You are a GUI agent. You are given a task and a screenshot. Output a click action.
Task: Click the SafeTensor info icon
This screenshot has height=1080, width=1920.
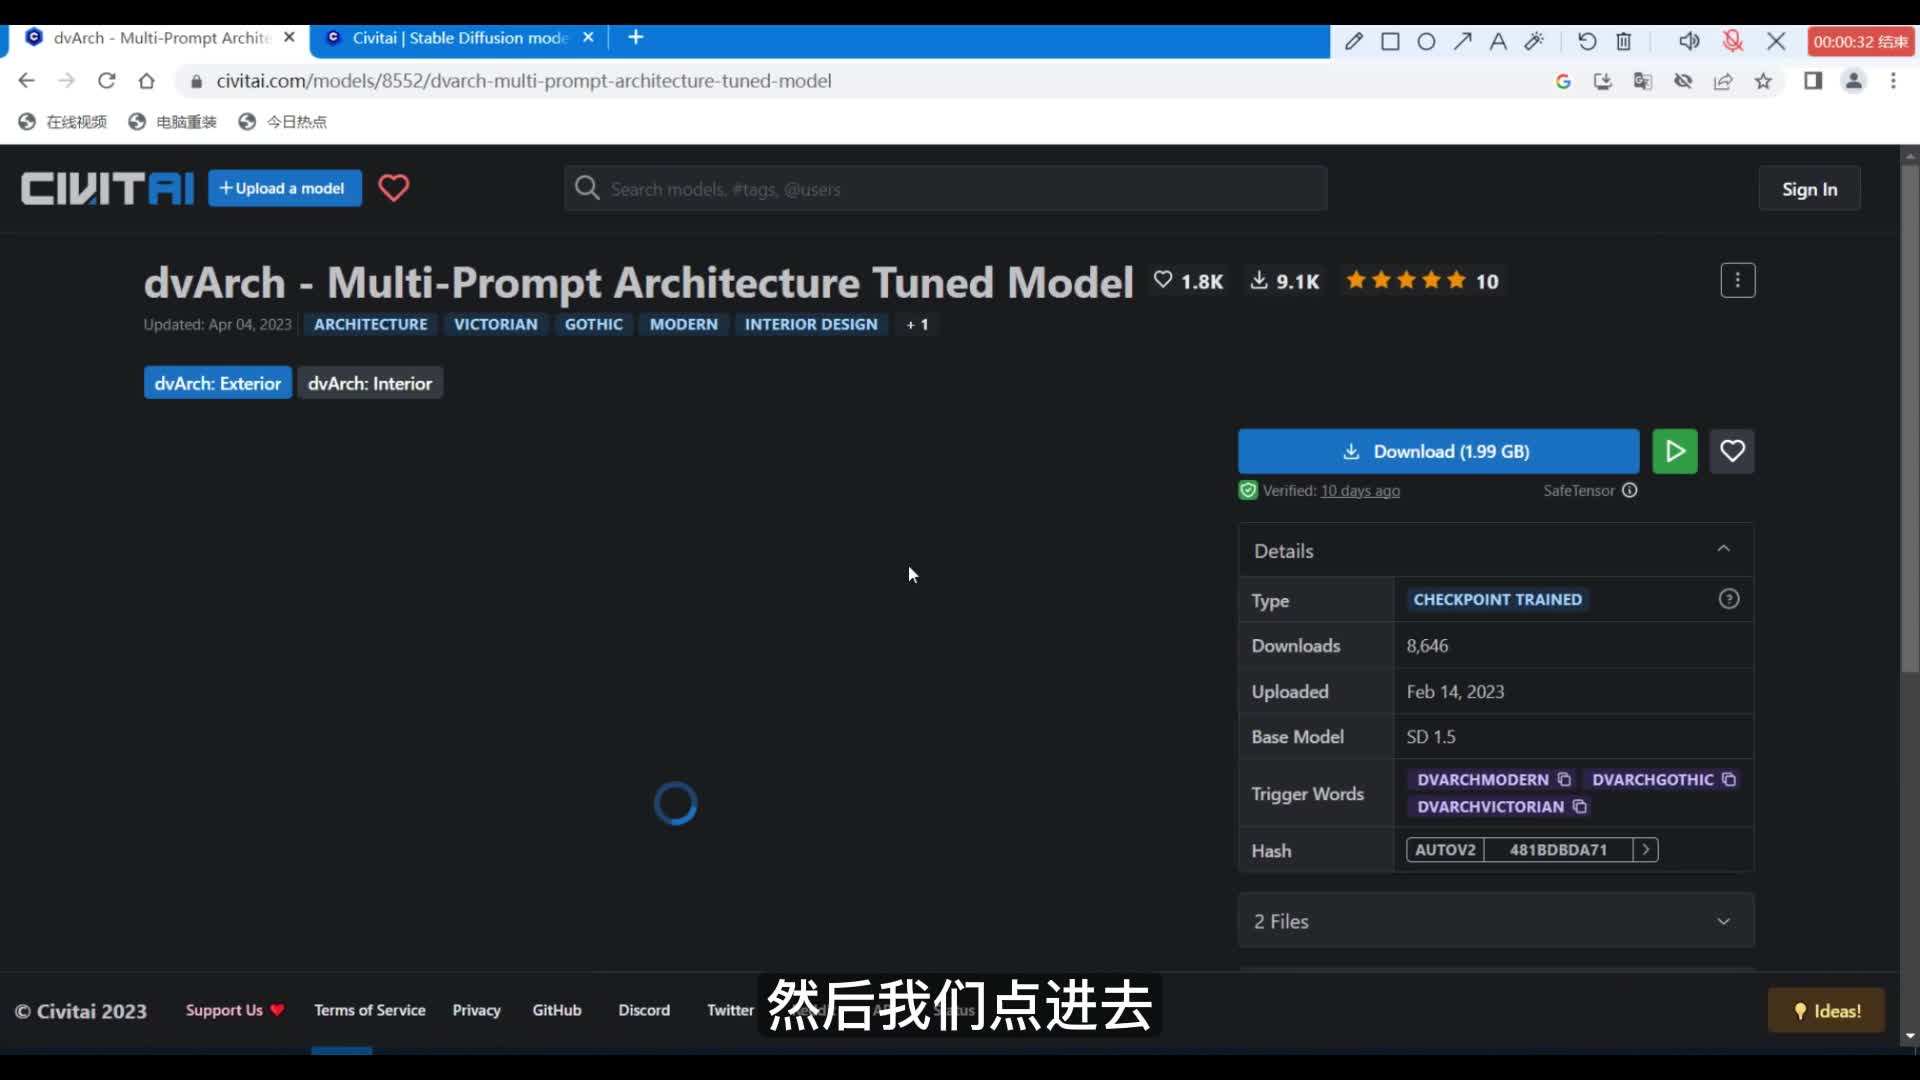1629,490
